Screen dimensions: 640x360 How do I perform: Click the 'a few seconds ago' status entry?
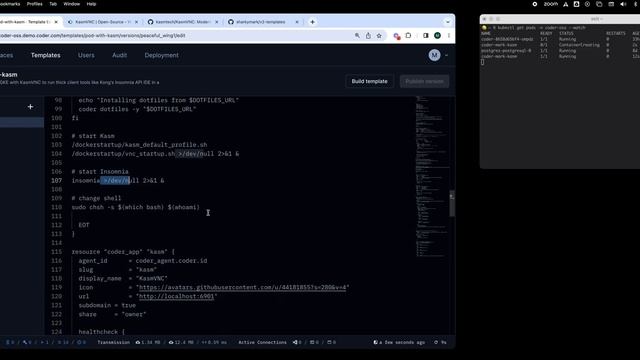(399, 342)
